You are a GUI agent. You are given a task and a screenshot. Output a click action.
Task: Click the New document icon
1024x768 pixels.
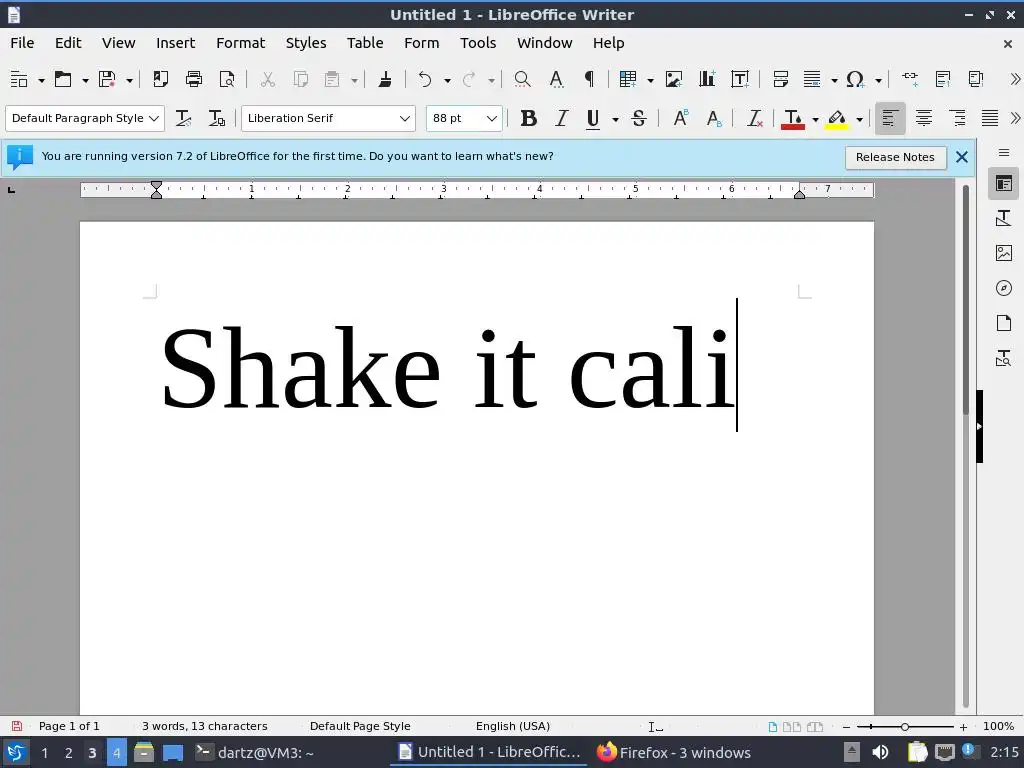19,79
